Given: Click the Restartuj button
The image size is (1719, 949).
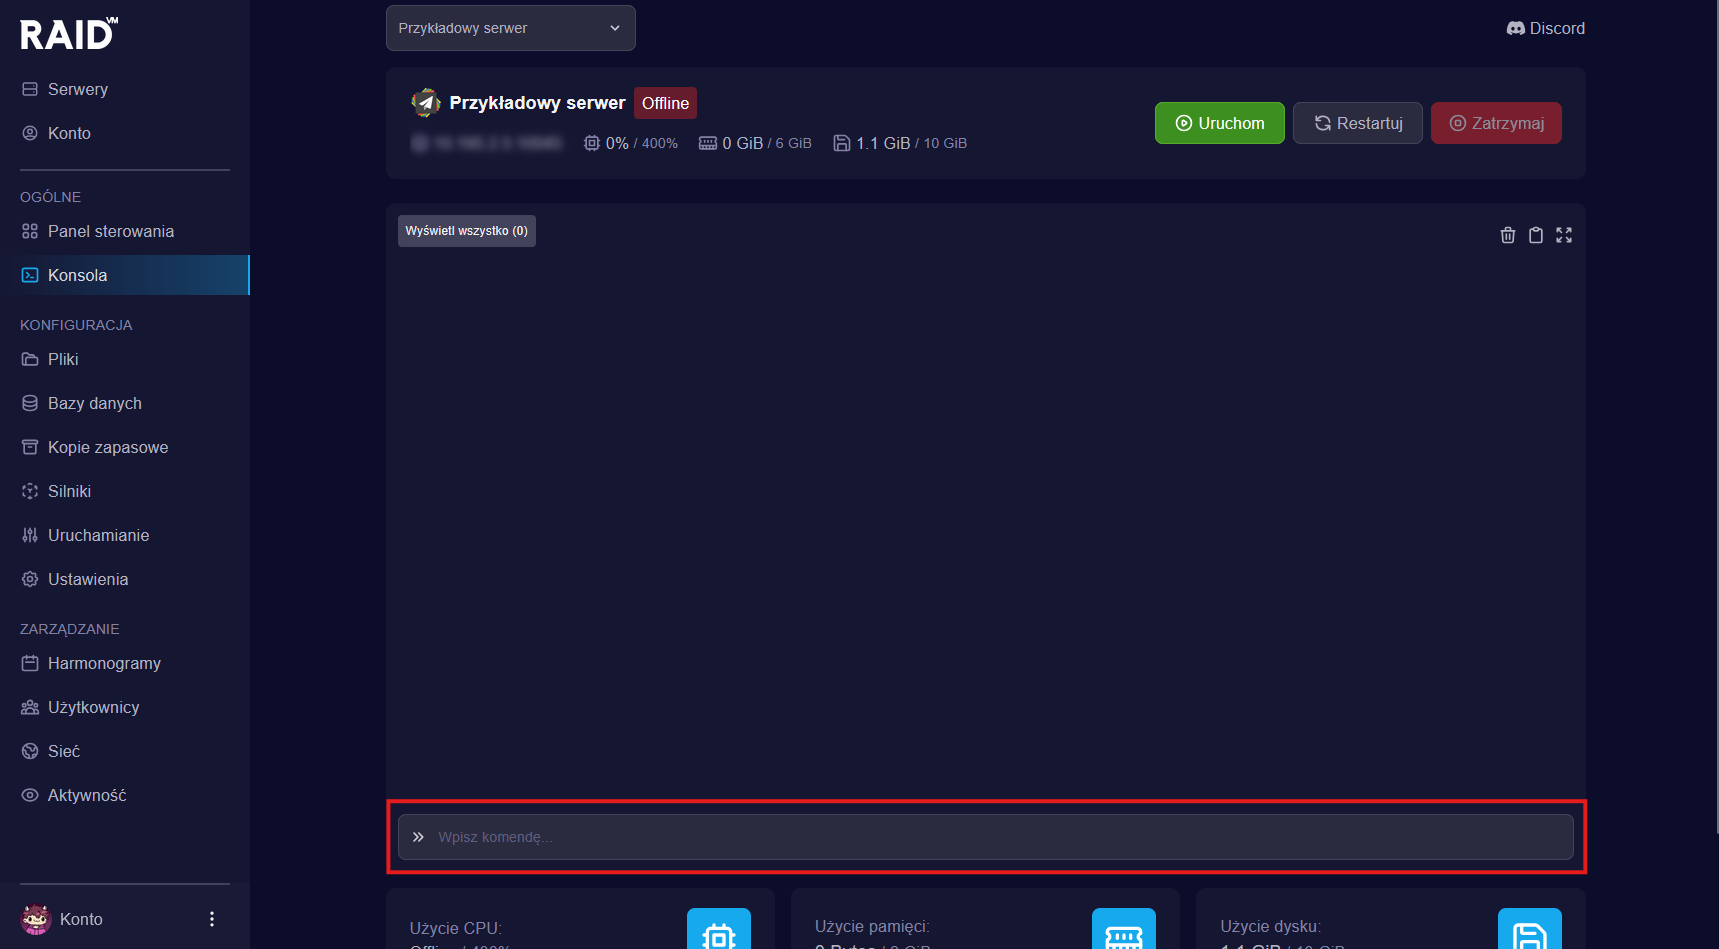Looking at the screenshot, I should 1358,123.
